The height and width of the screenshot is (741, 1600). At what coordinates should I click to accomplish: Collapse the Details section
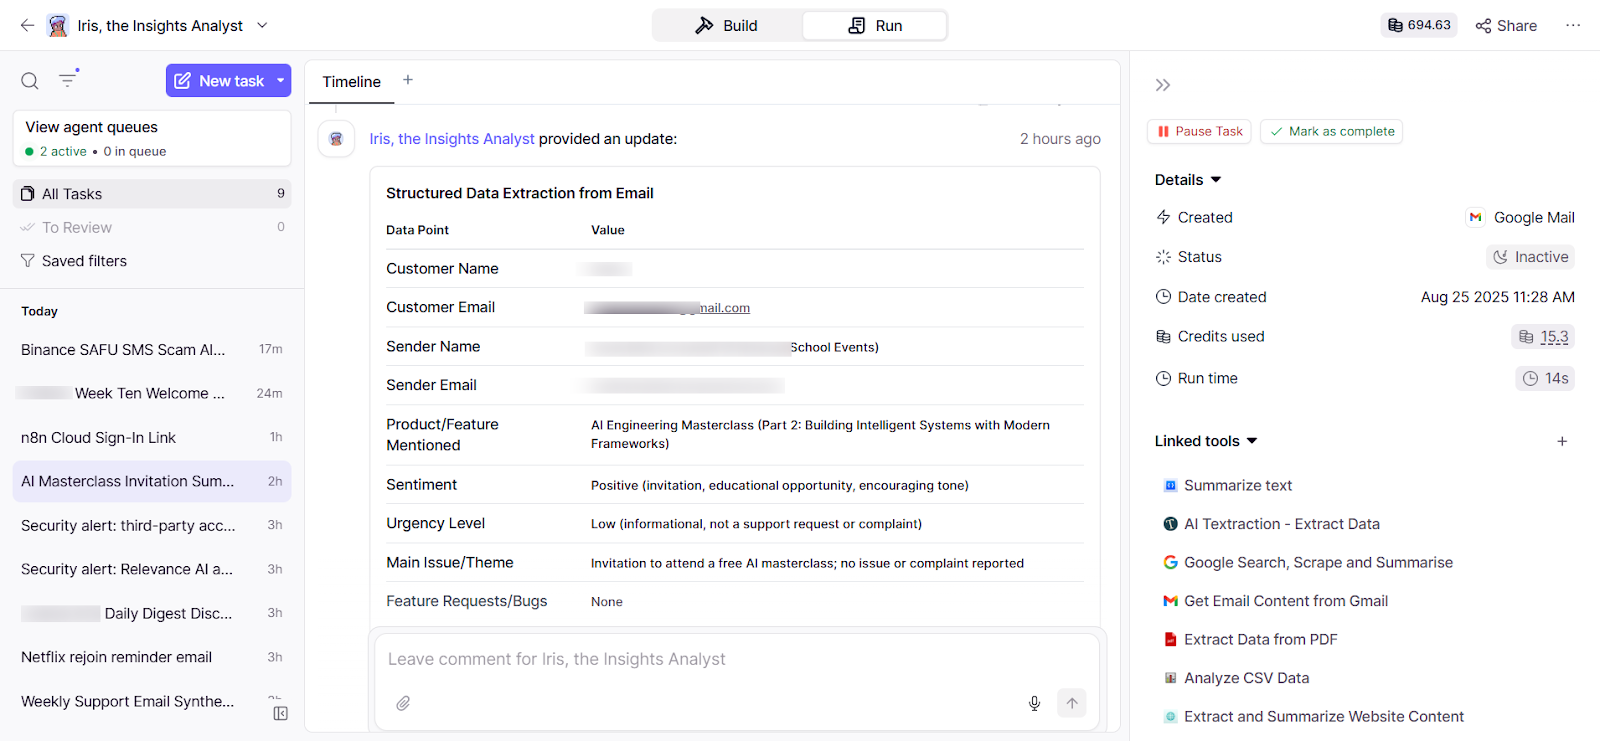[1188, 180]
